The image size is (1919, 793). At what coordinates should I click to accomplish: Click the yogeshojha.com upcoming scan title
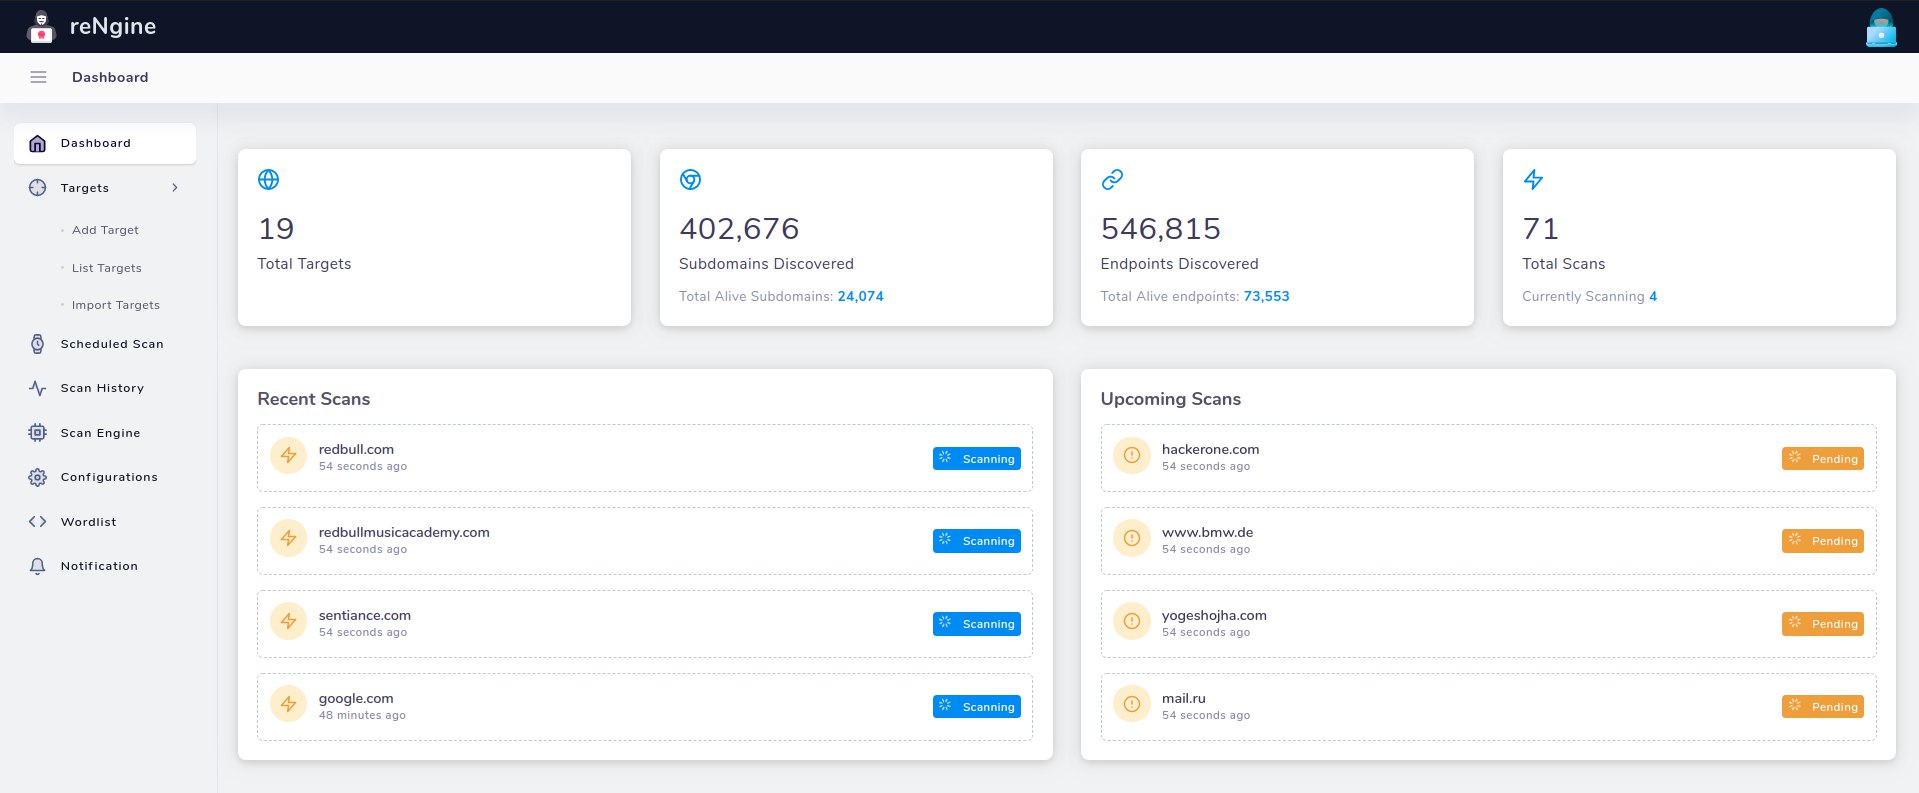1214,615
